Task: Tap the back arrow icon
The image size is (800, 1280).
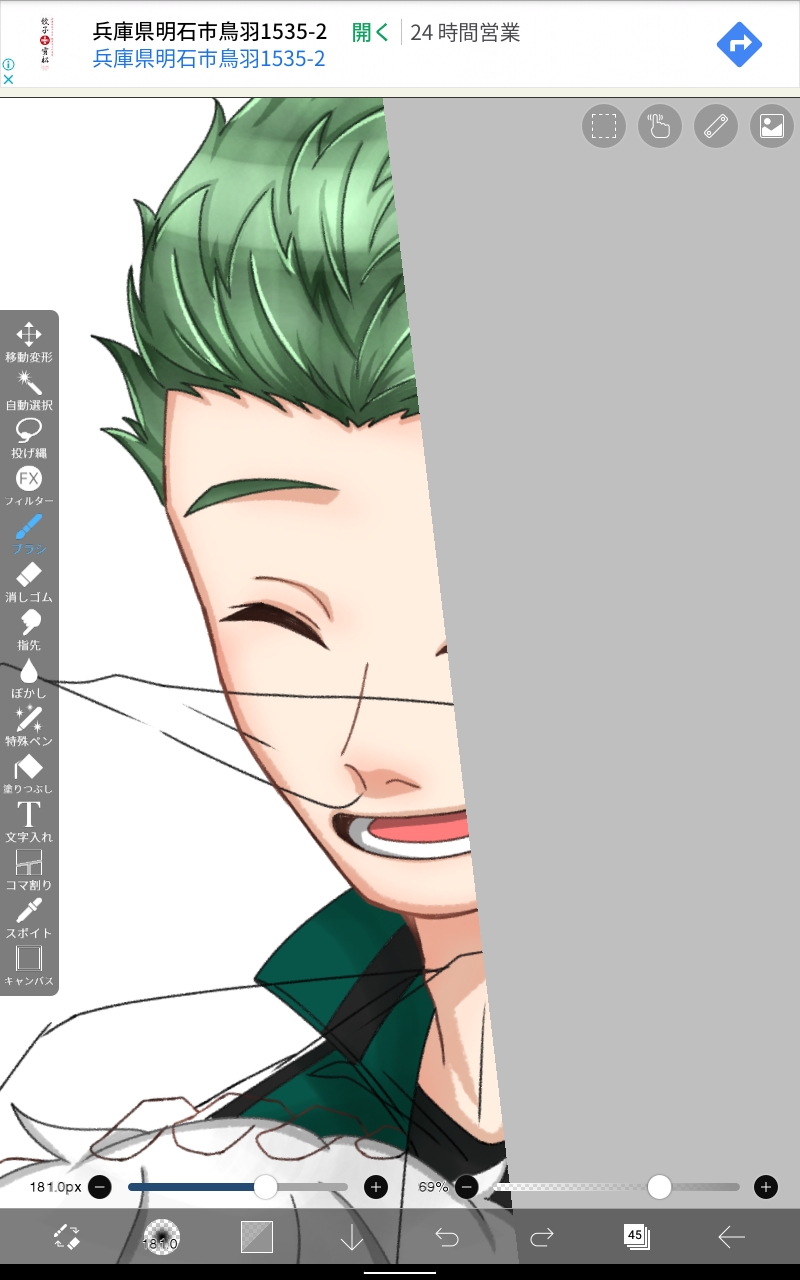Action: pos(732,1238)
